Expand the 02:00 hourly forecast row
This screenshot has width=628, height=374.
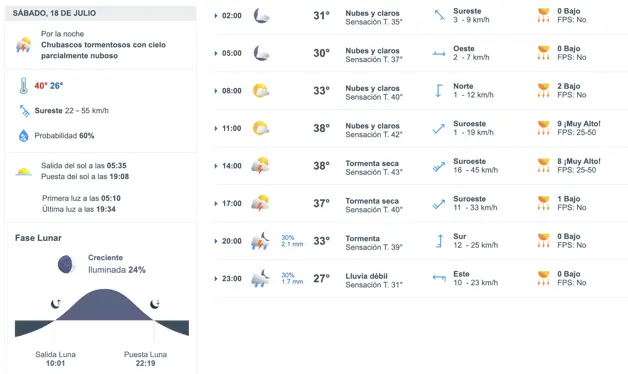216,16
